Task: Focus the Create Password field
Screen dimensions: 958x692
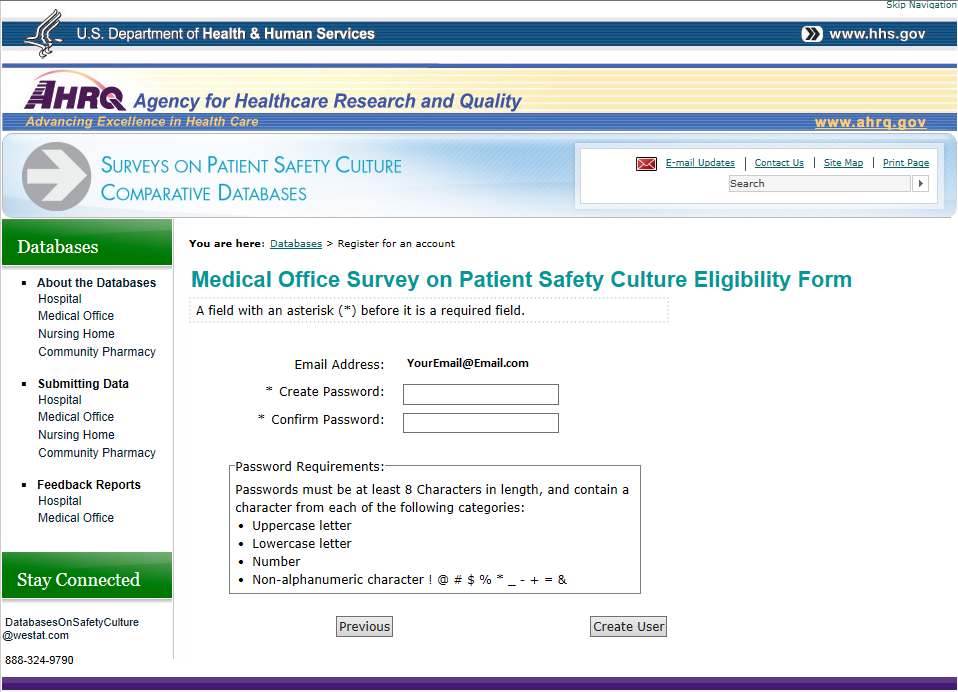Action: tap(480, 394)
